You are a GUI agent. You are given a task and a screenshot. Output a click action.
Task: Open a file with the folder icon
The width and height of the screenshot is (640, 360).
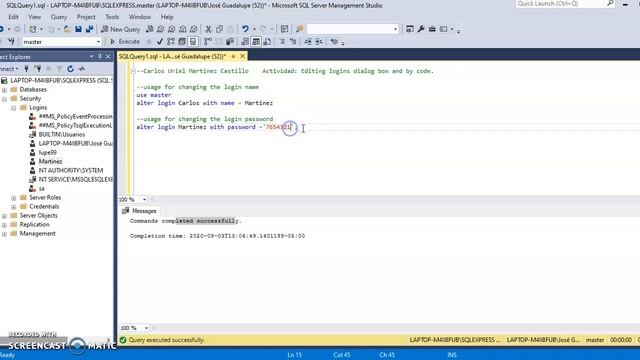[x=67, y=29]
